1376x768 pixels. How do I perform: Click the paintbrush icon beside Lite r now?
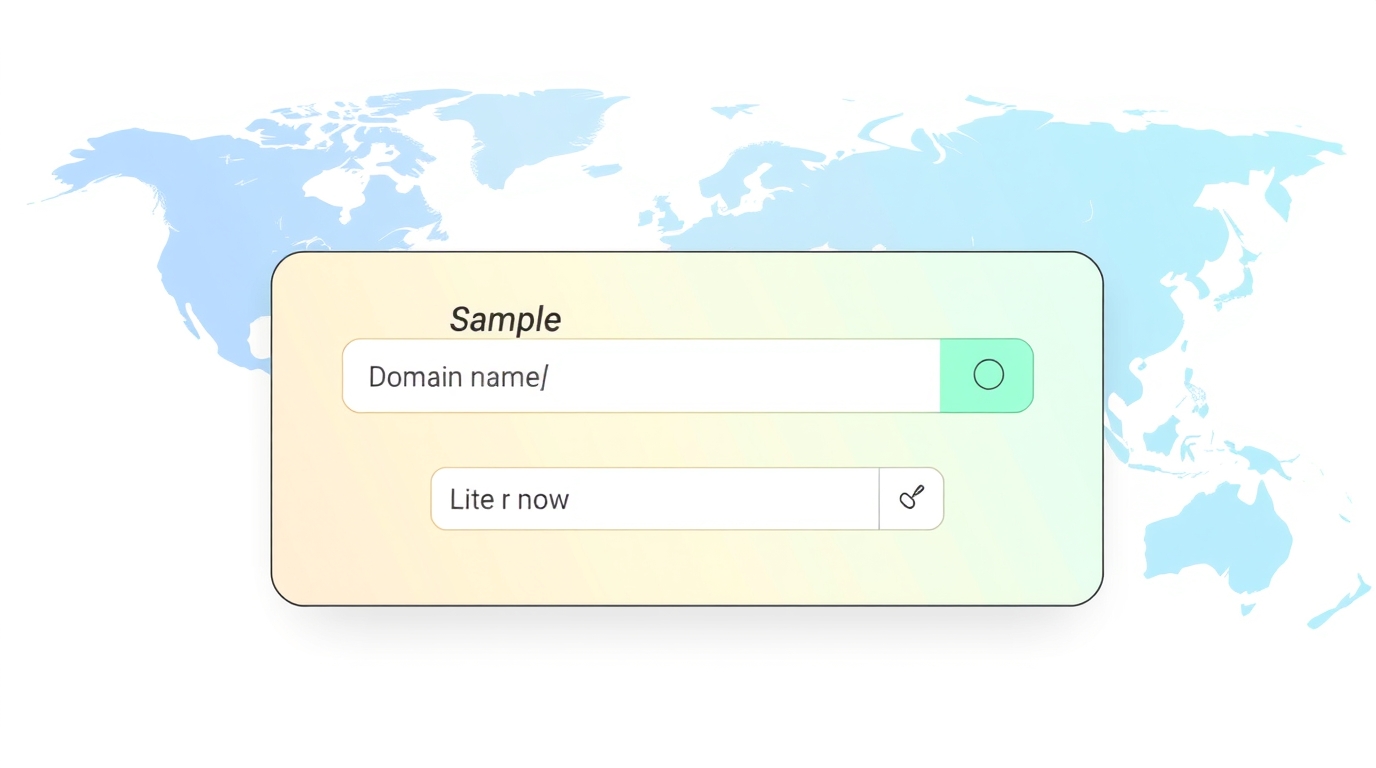(911, 498)
